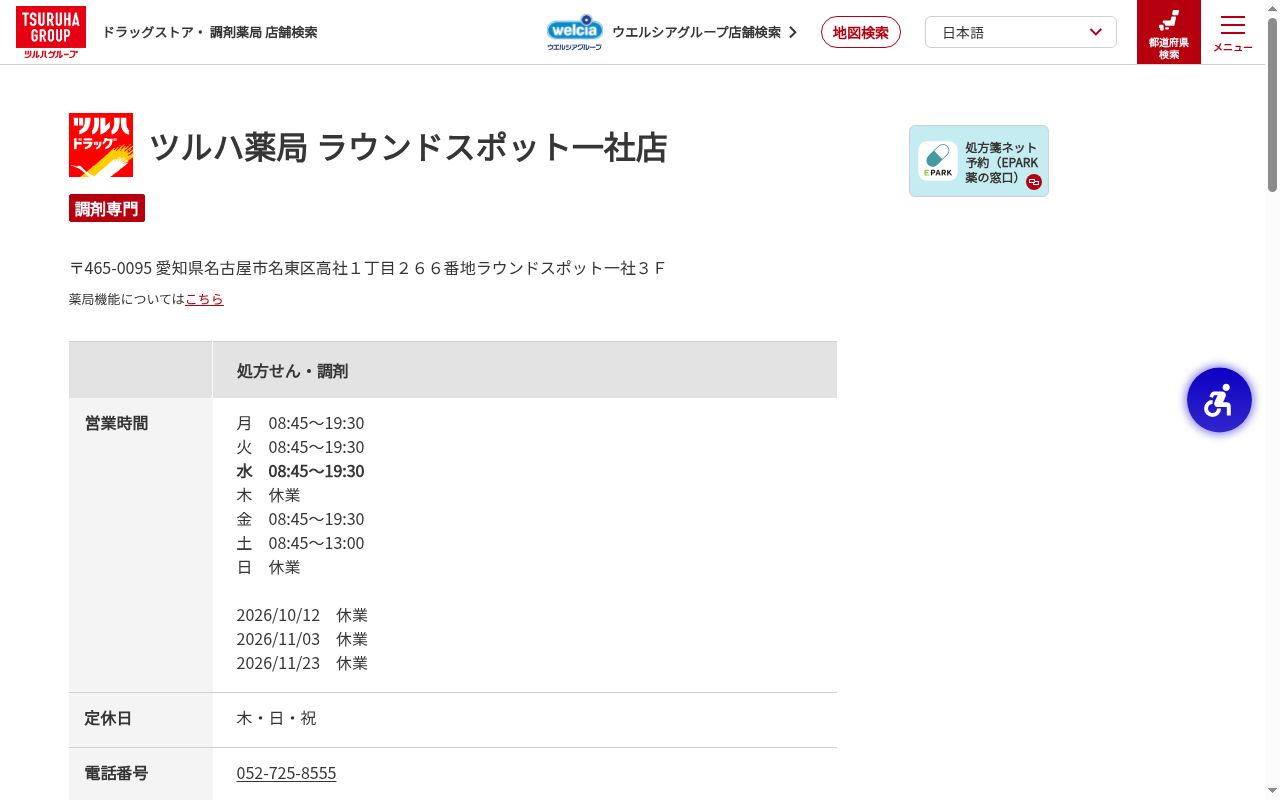Call the phone number 052-725-8555

286,773
